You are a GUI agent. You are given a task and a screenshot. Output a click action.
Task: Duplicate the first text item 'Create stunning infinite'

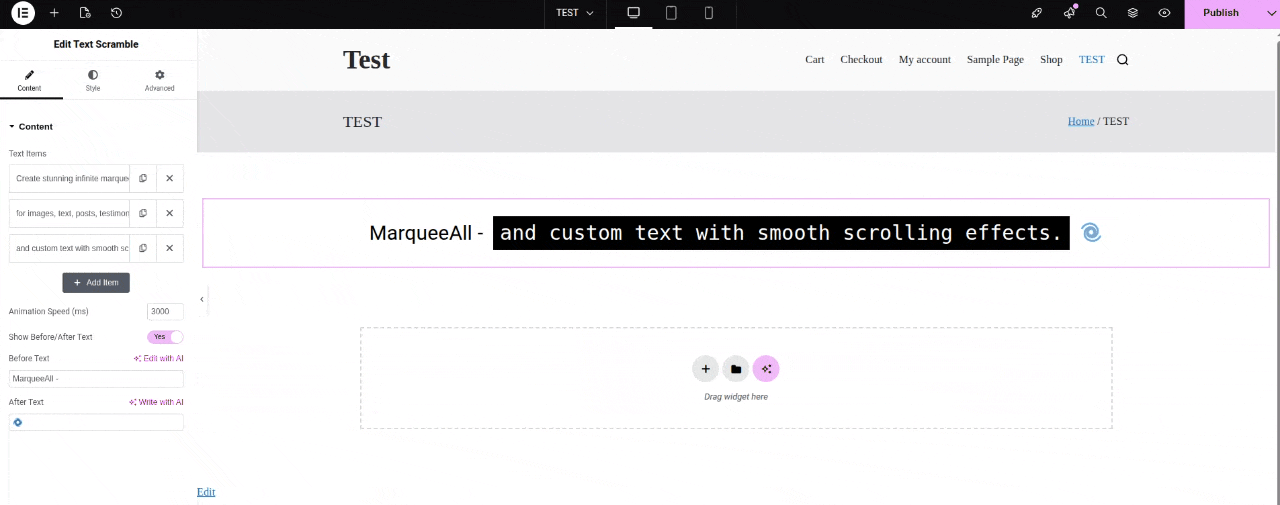click(x=143, y=178)
